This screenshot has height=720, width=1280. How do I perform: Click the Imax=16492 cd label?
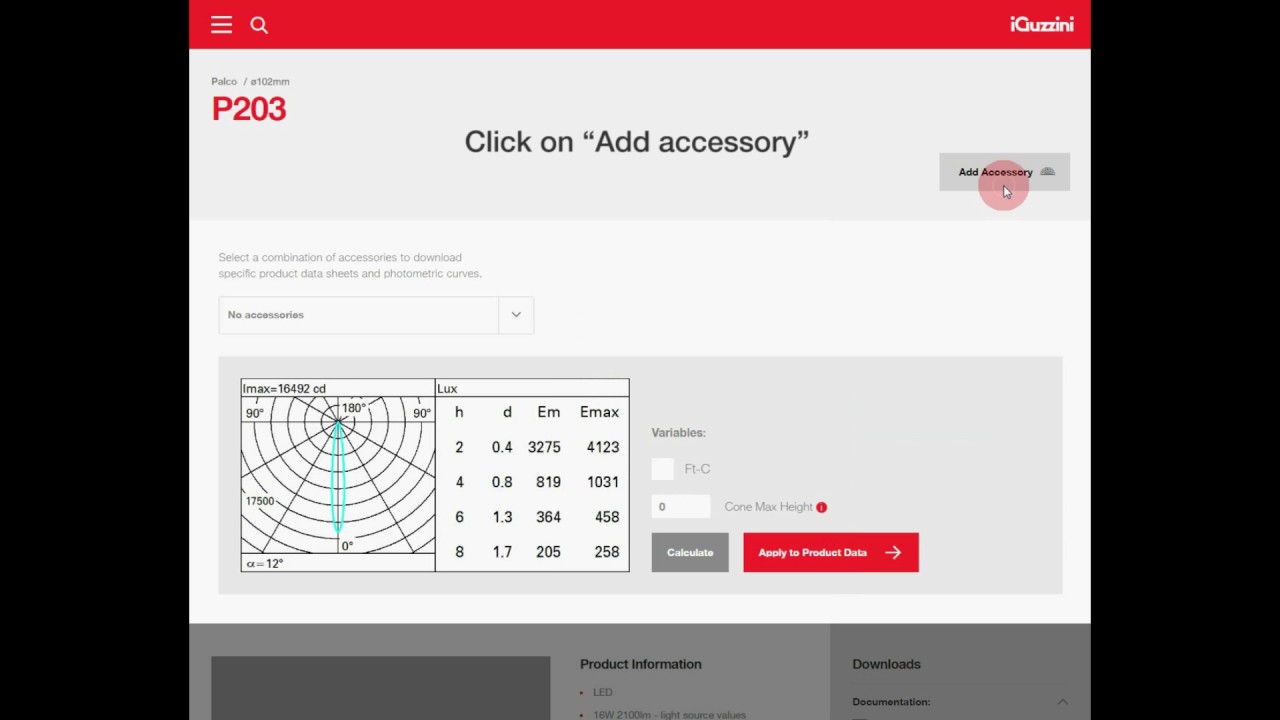[x=284, y=388]
